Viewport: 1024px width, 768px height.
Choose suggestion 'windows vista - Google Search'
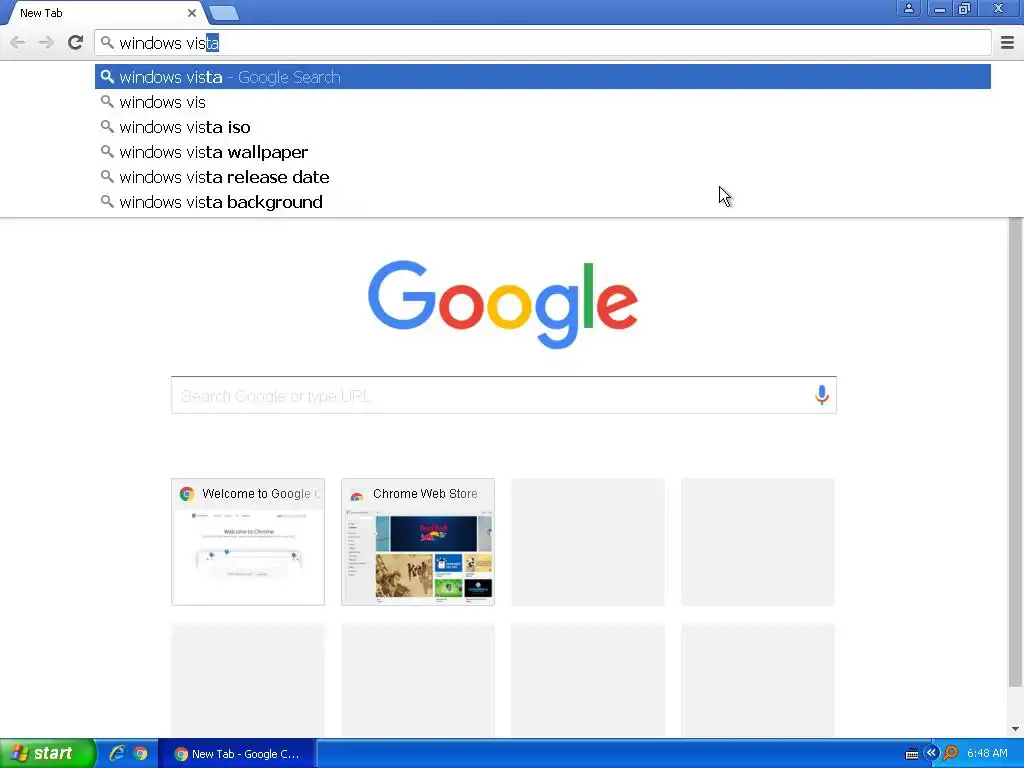coord(543,77)
